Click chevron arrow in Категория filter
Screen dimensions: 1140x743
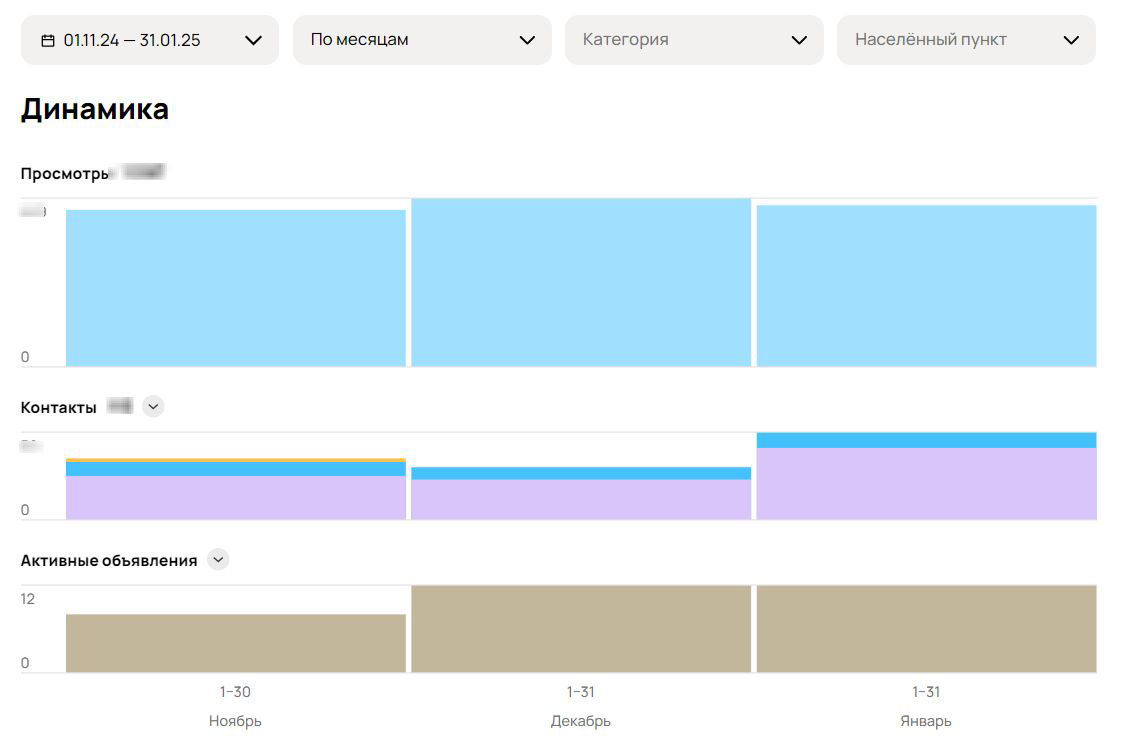tap(799, 40)
